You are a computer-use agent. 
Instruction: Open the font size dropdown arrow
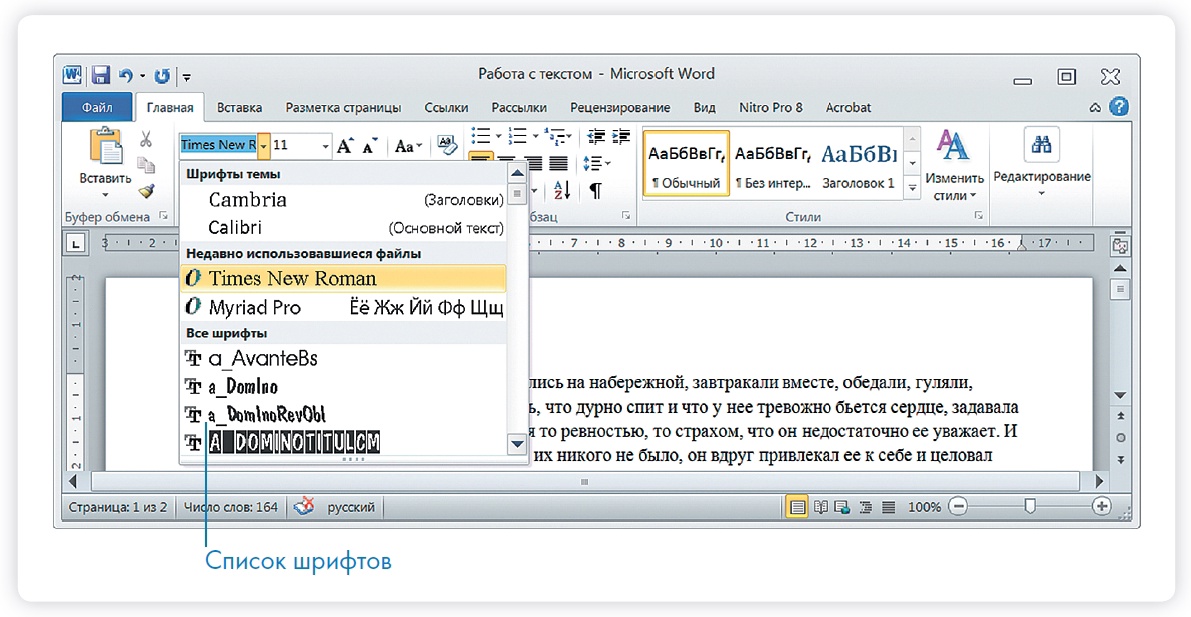click(325, 146)
